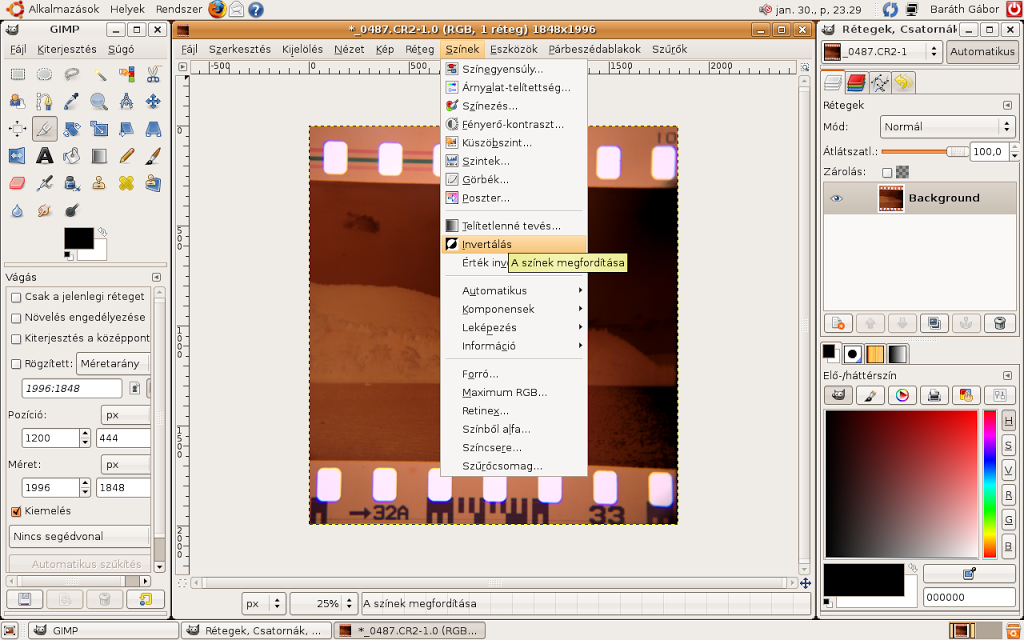
Task: Choose the Pencil tool
Action: (x=126, y=155)
